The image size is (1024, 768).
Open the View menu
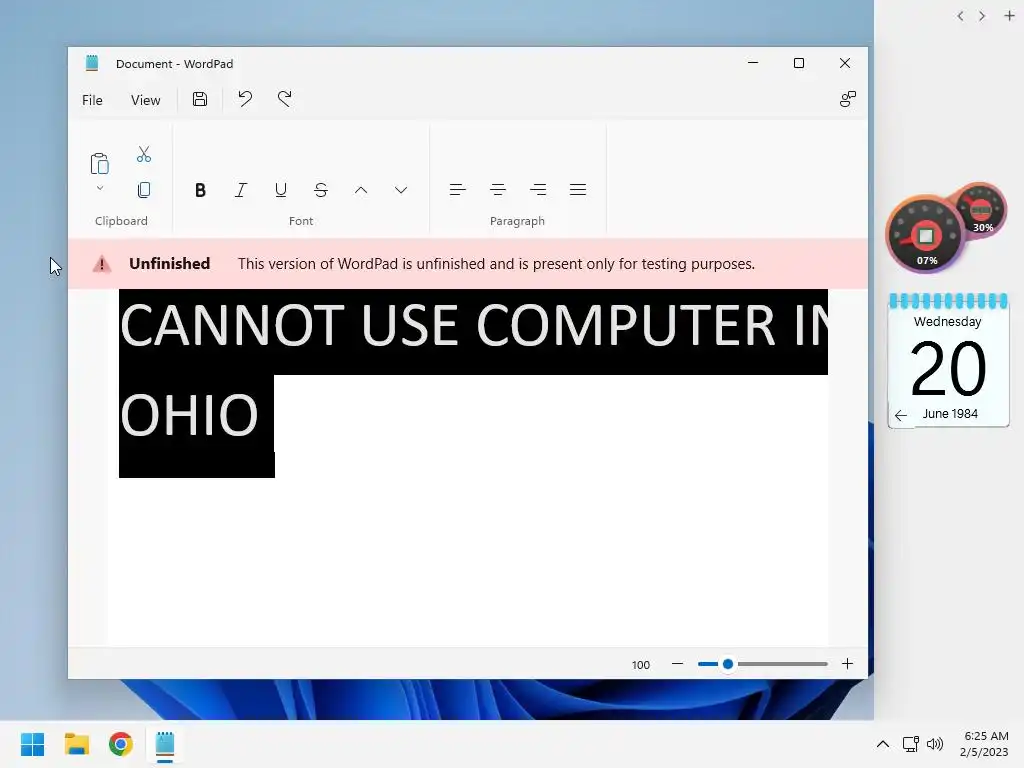click(145, 100)
